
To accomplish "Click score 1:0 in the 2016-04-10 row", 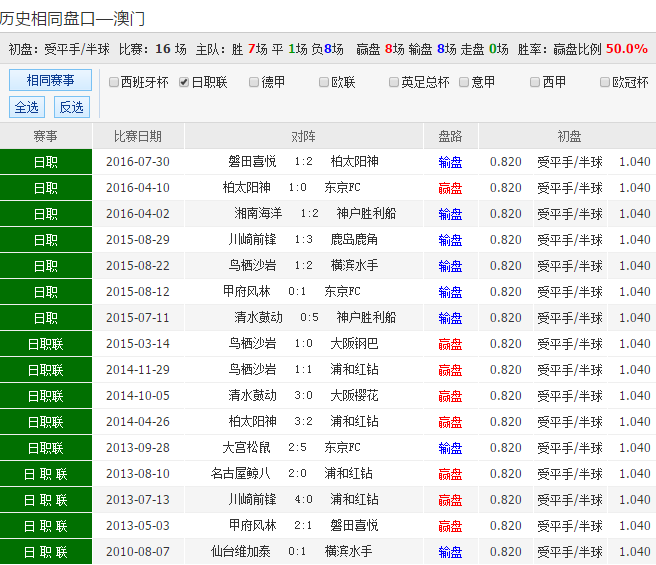I will coord(297,187).
